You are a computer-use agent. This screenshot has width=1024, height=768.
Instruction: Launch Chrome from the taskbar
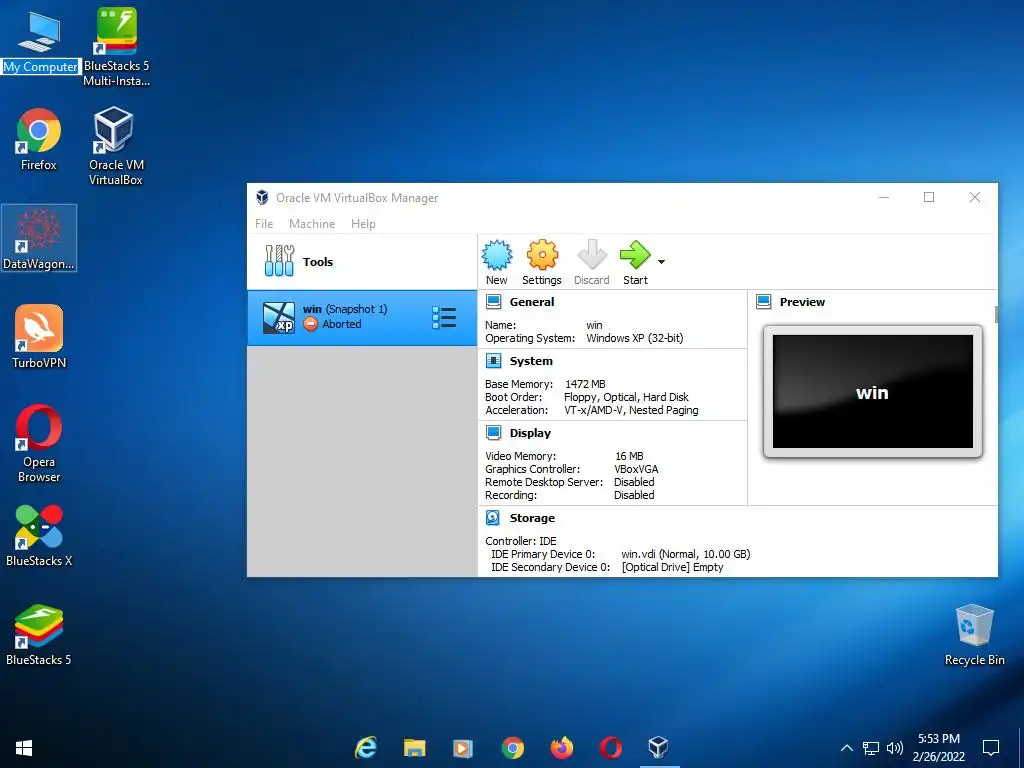[x=513, y=748]
